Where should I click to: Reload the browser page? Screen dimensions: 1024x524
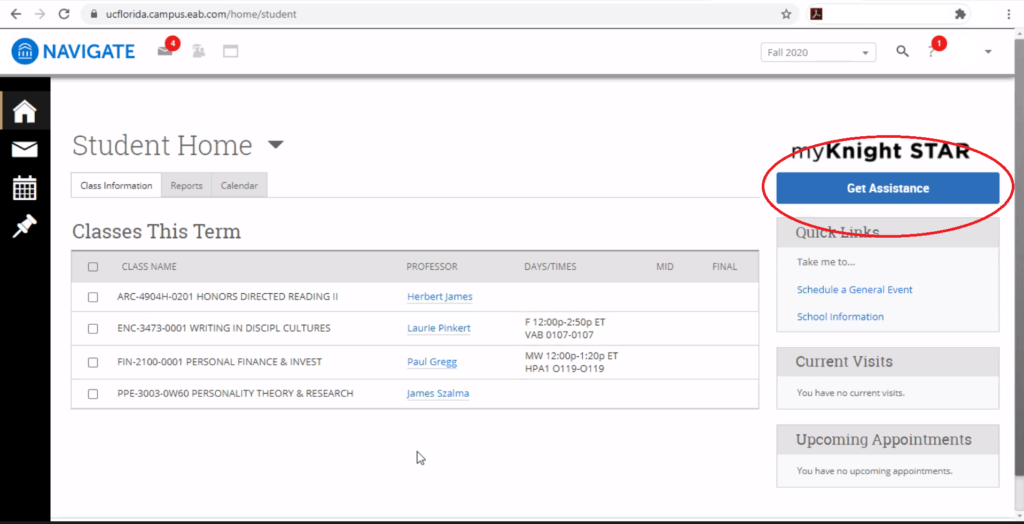tap(64, 14)
